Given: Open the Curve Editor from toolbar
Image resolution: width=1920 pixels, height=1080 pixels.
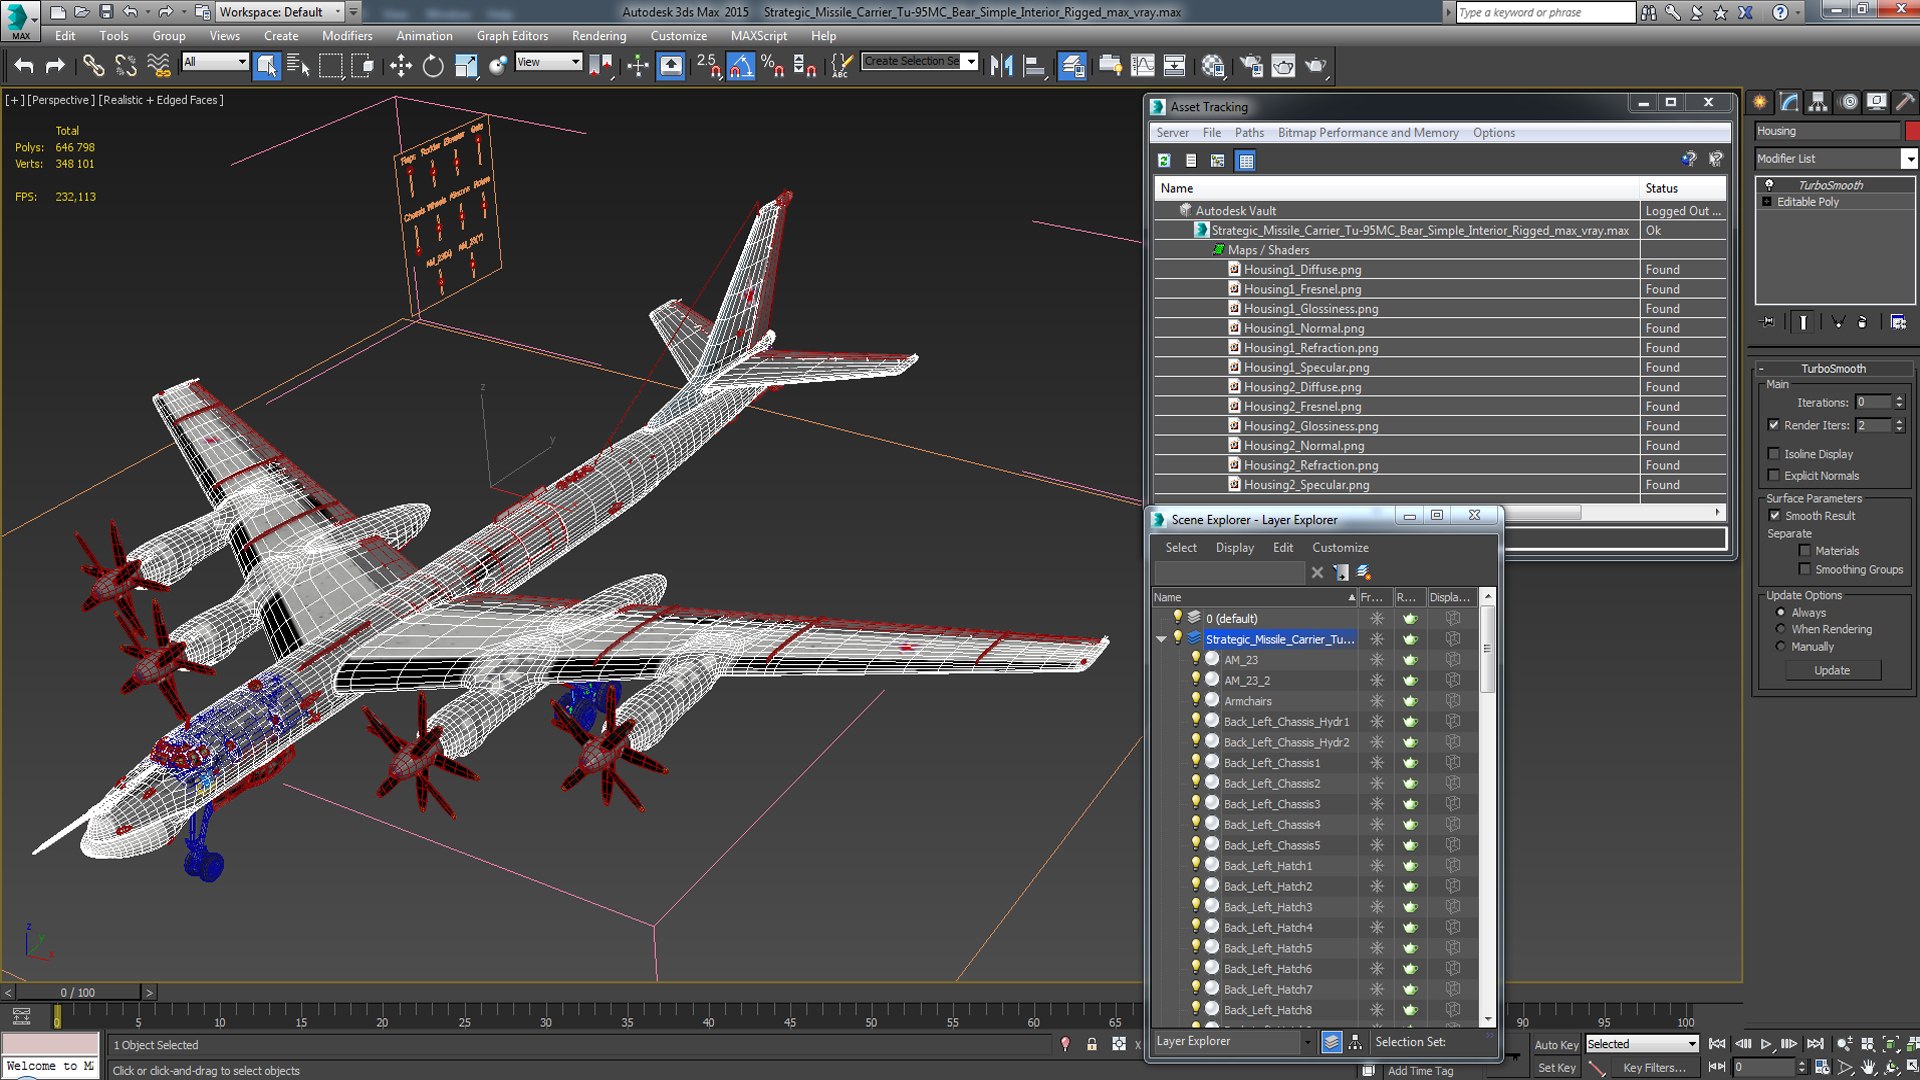Looking at the screenshot, I should (1142, 66).
